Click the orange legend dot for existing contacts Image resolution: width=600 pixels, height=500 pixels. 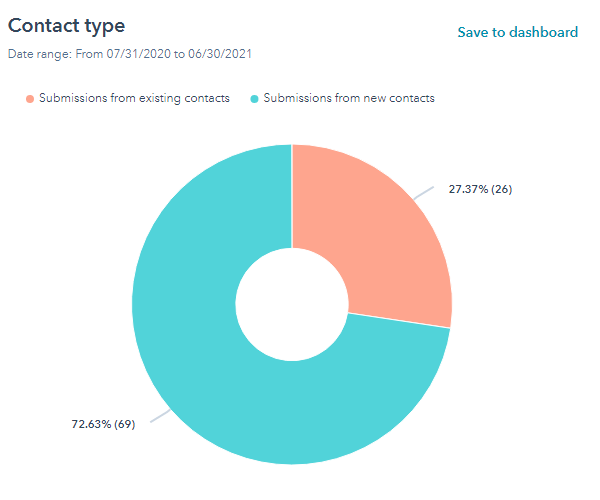tap(30, 98)
